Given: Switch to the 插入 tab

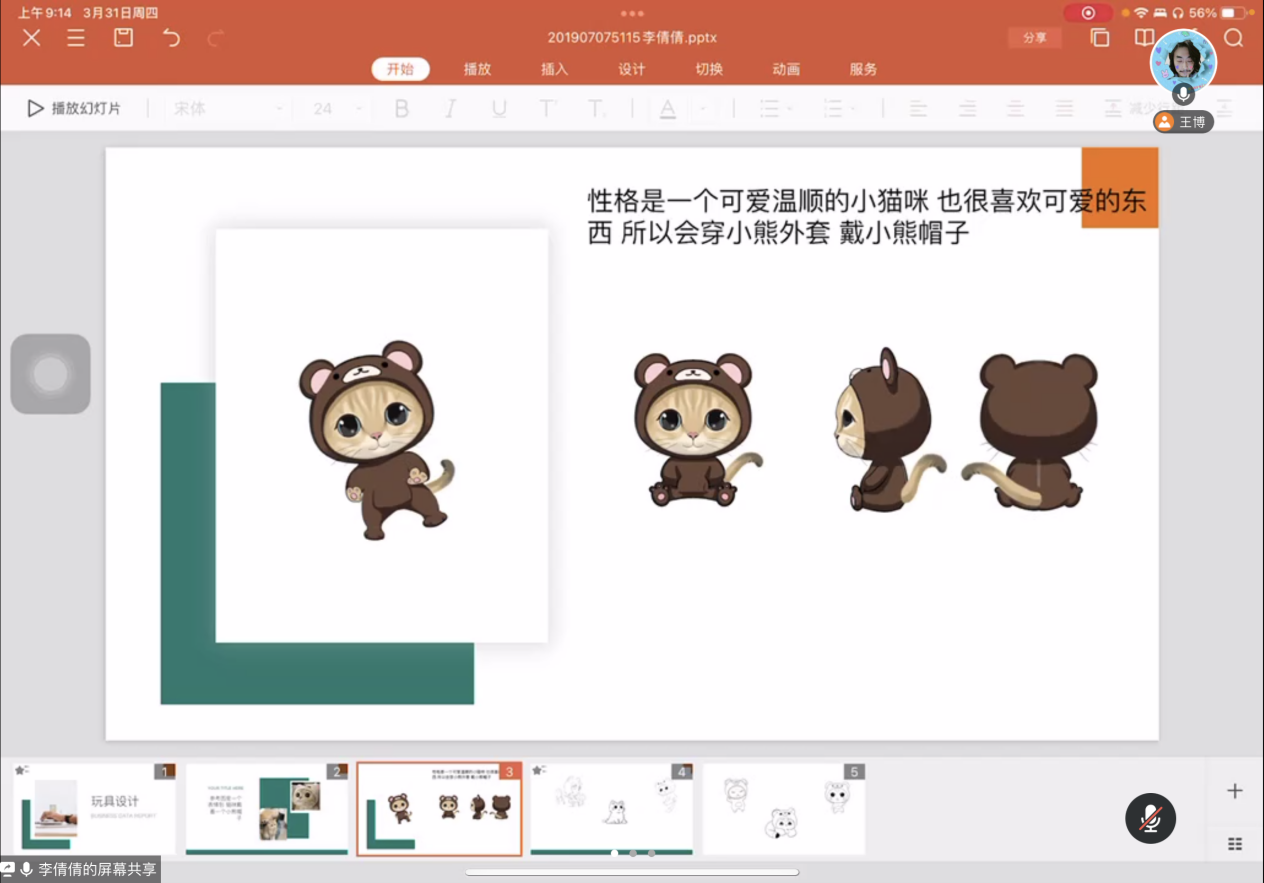Looking at the screenshot, I should [554, 69].
